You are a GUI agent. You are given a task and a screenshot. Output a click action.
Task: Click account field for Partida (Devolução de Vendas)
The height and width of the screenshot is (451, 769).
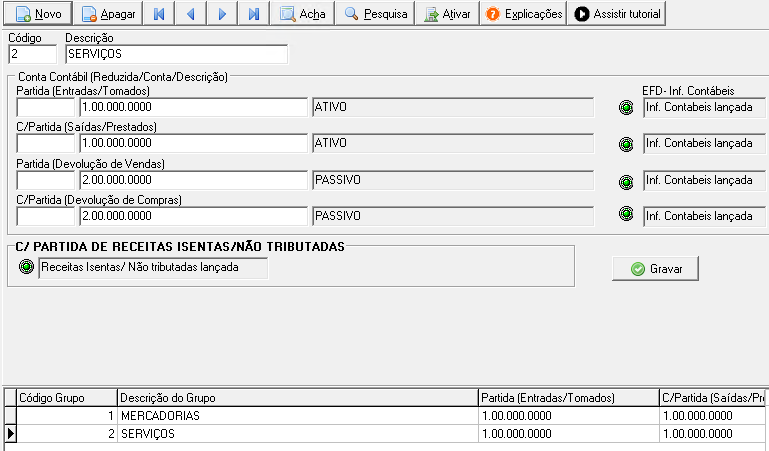click(193, 180)
